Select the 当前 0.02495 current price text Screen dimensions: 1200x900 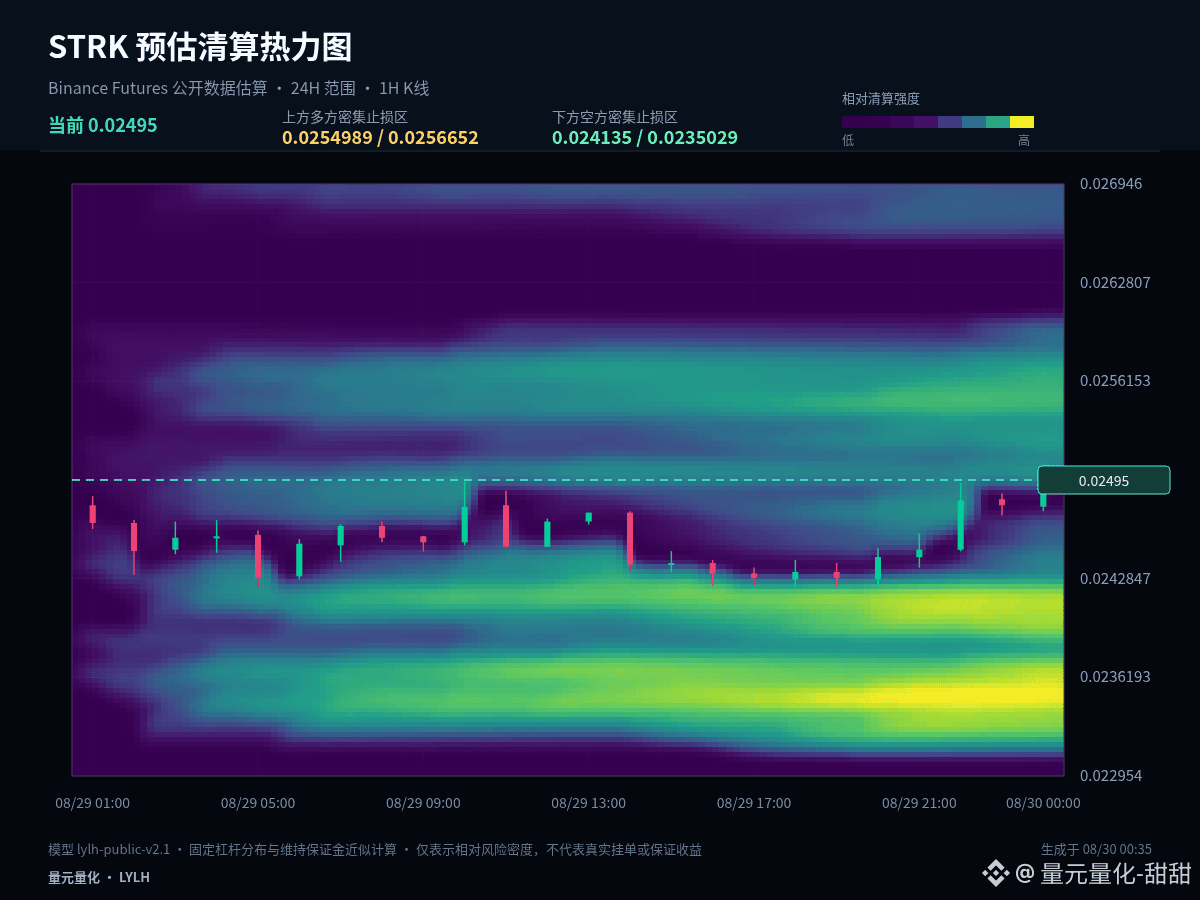(x=103, y=125)
